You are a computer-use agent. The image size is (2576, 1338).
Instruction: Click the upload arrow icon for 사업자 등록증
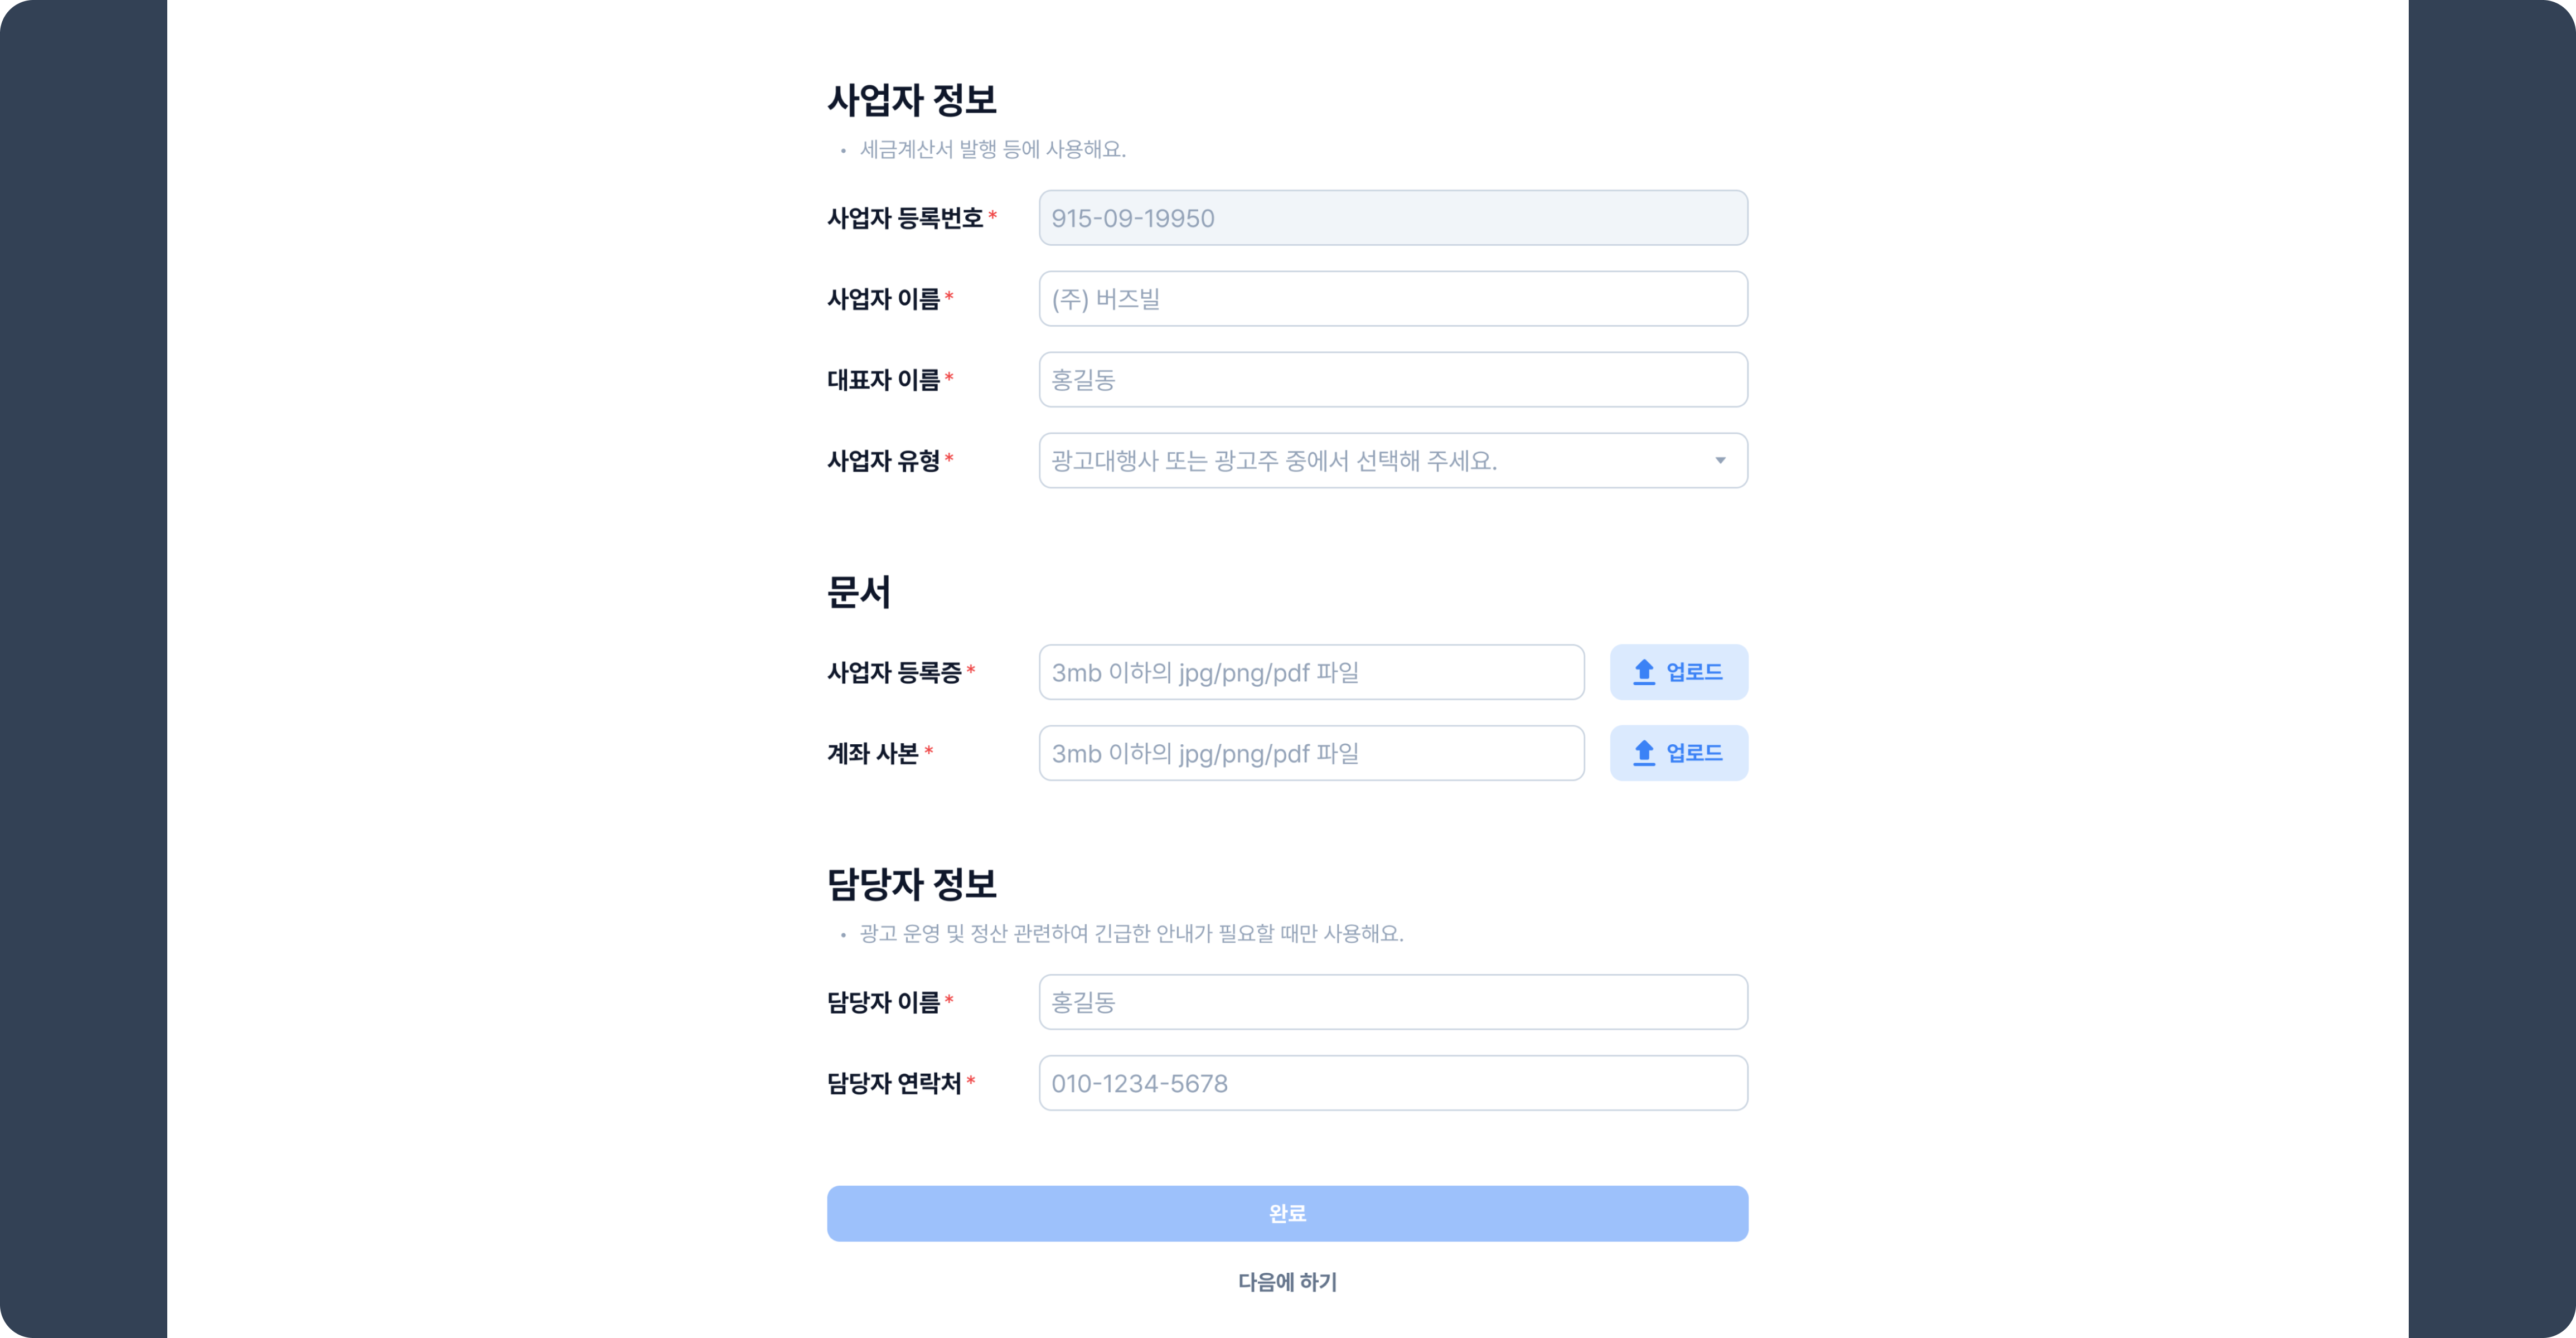[1644, 672]
